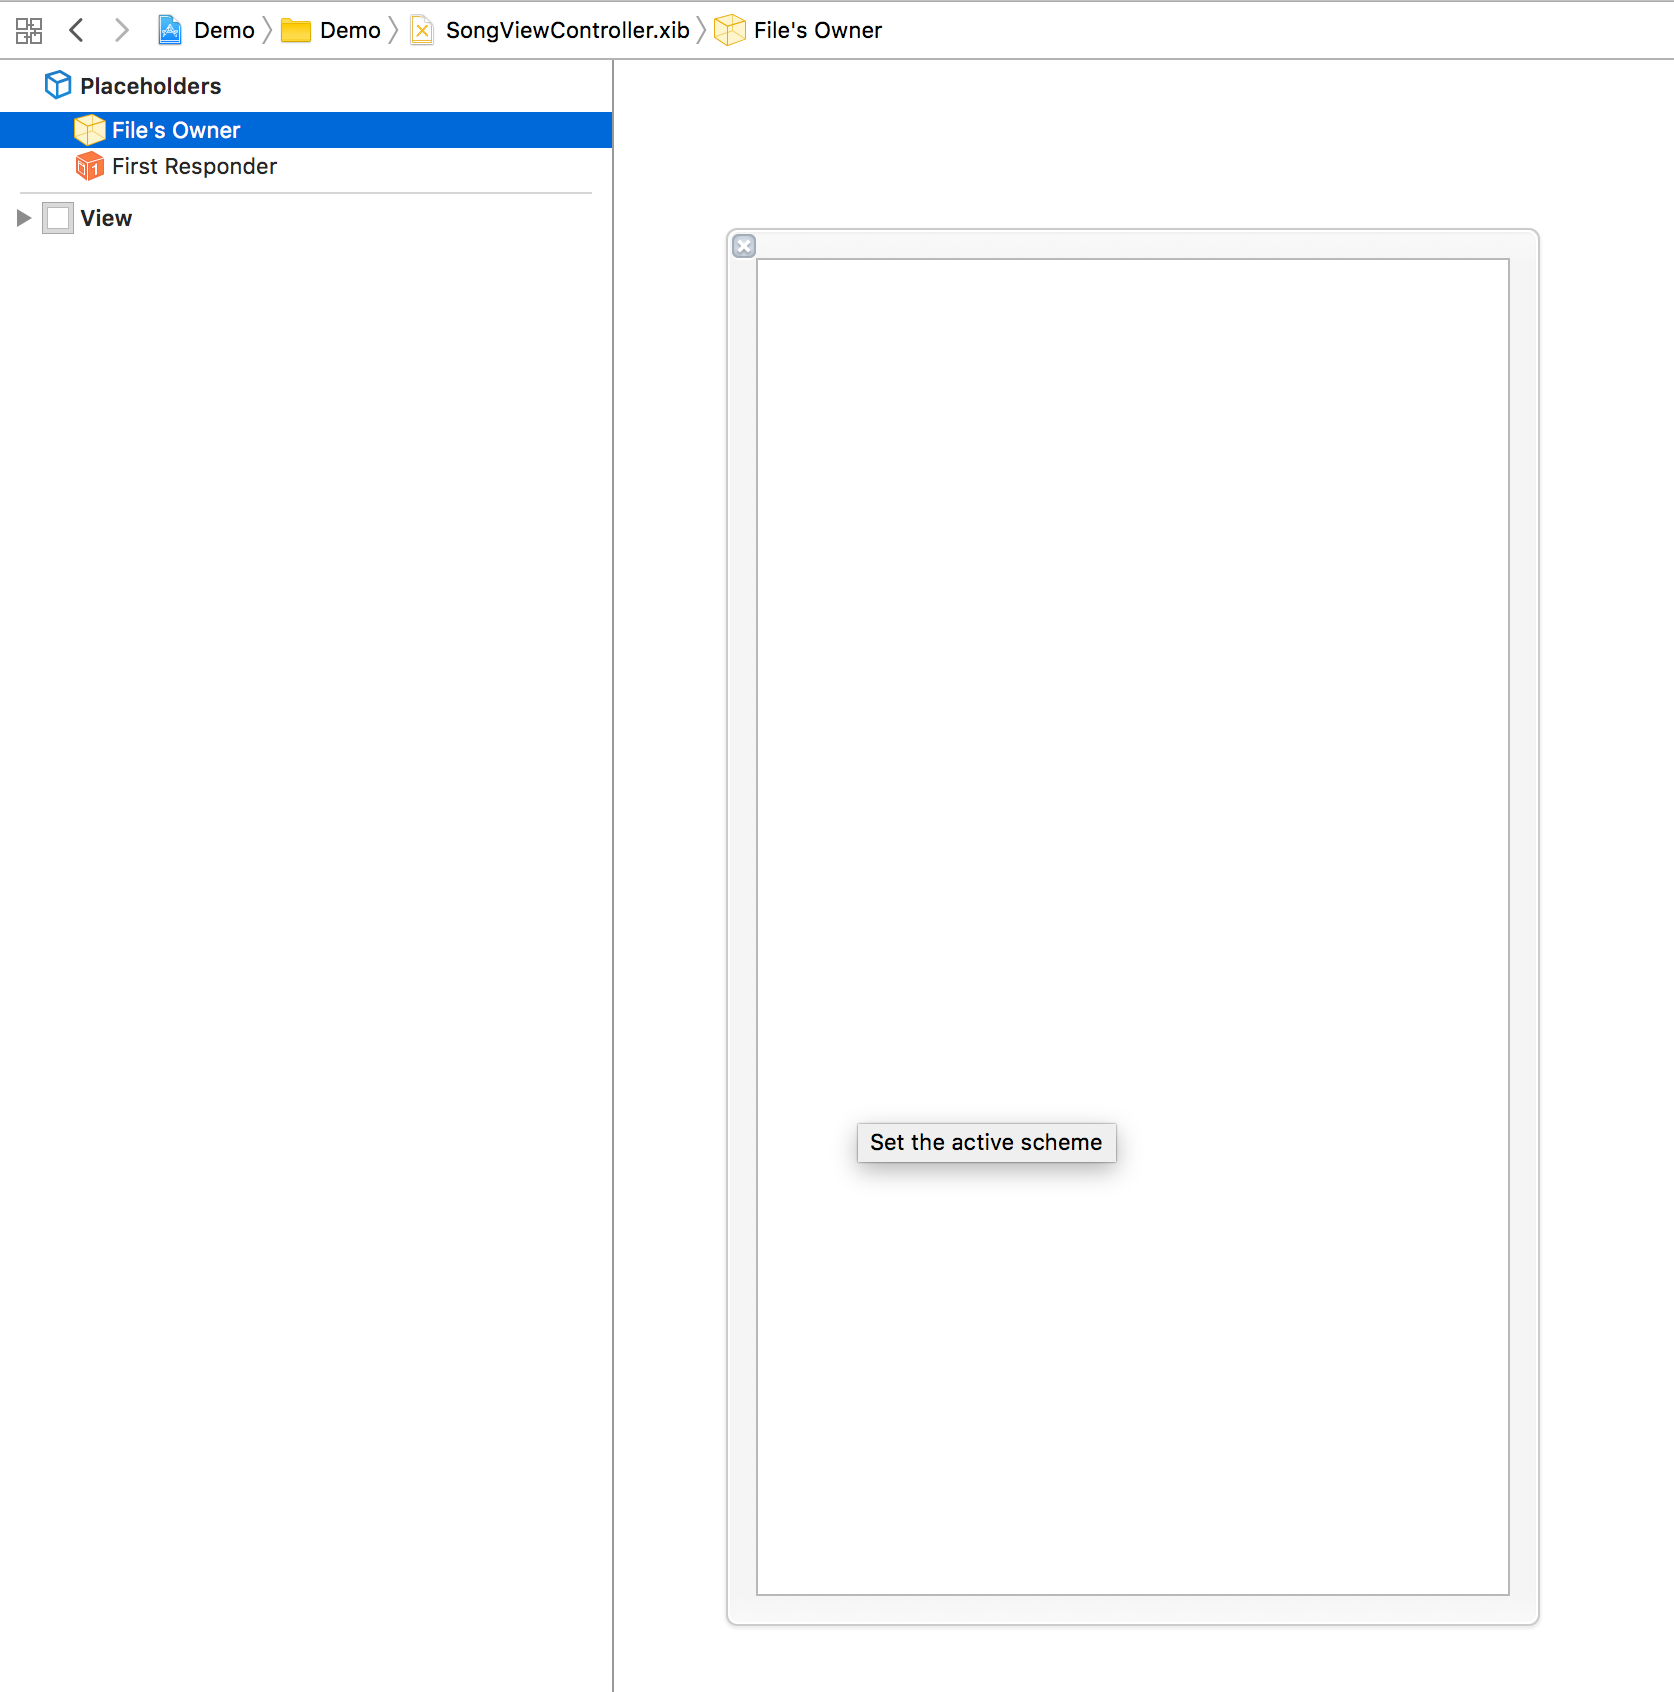Select the View placeholder thumbnail square

click(57, 218)
